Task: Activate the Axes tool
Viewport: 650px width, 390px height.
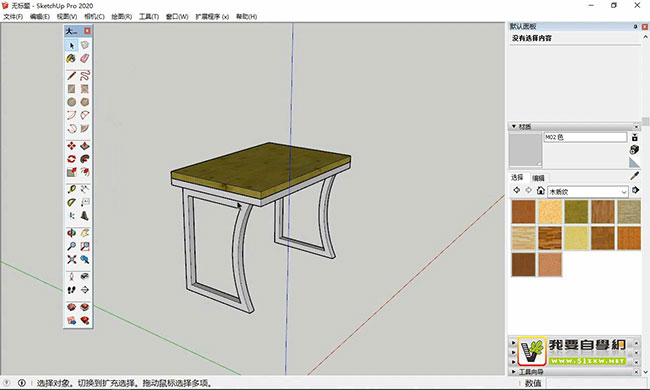Action: click(71, 216)
